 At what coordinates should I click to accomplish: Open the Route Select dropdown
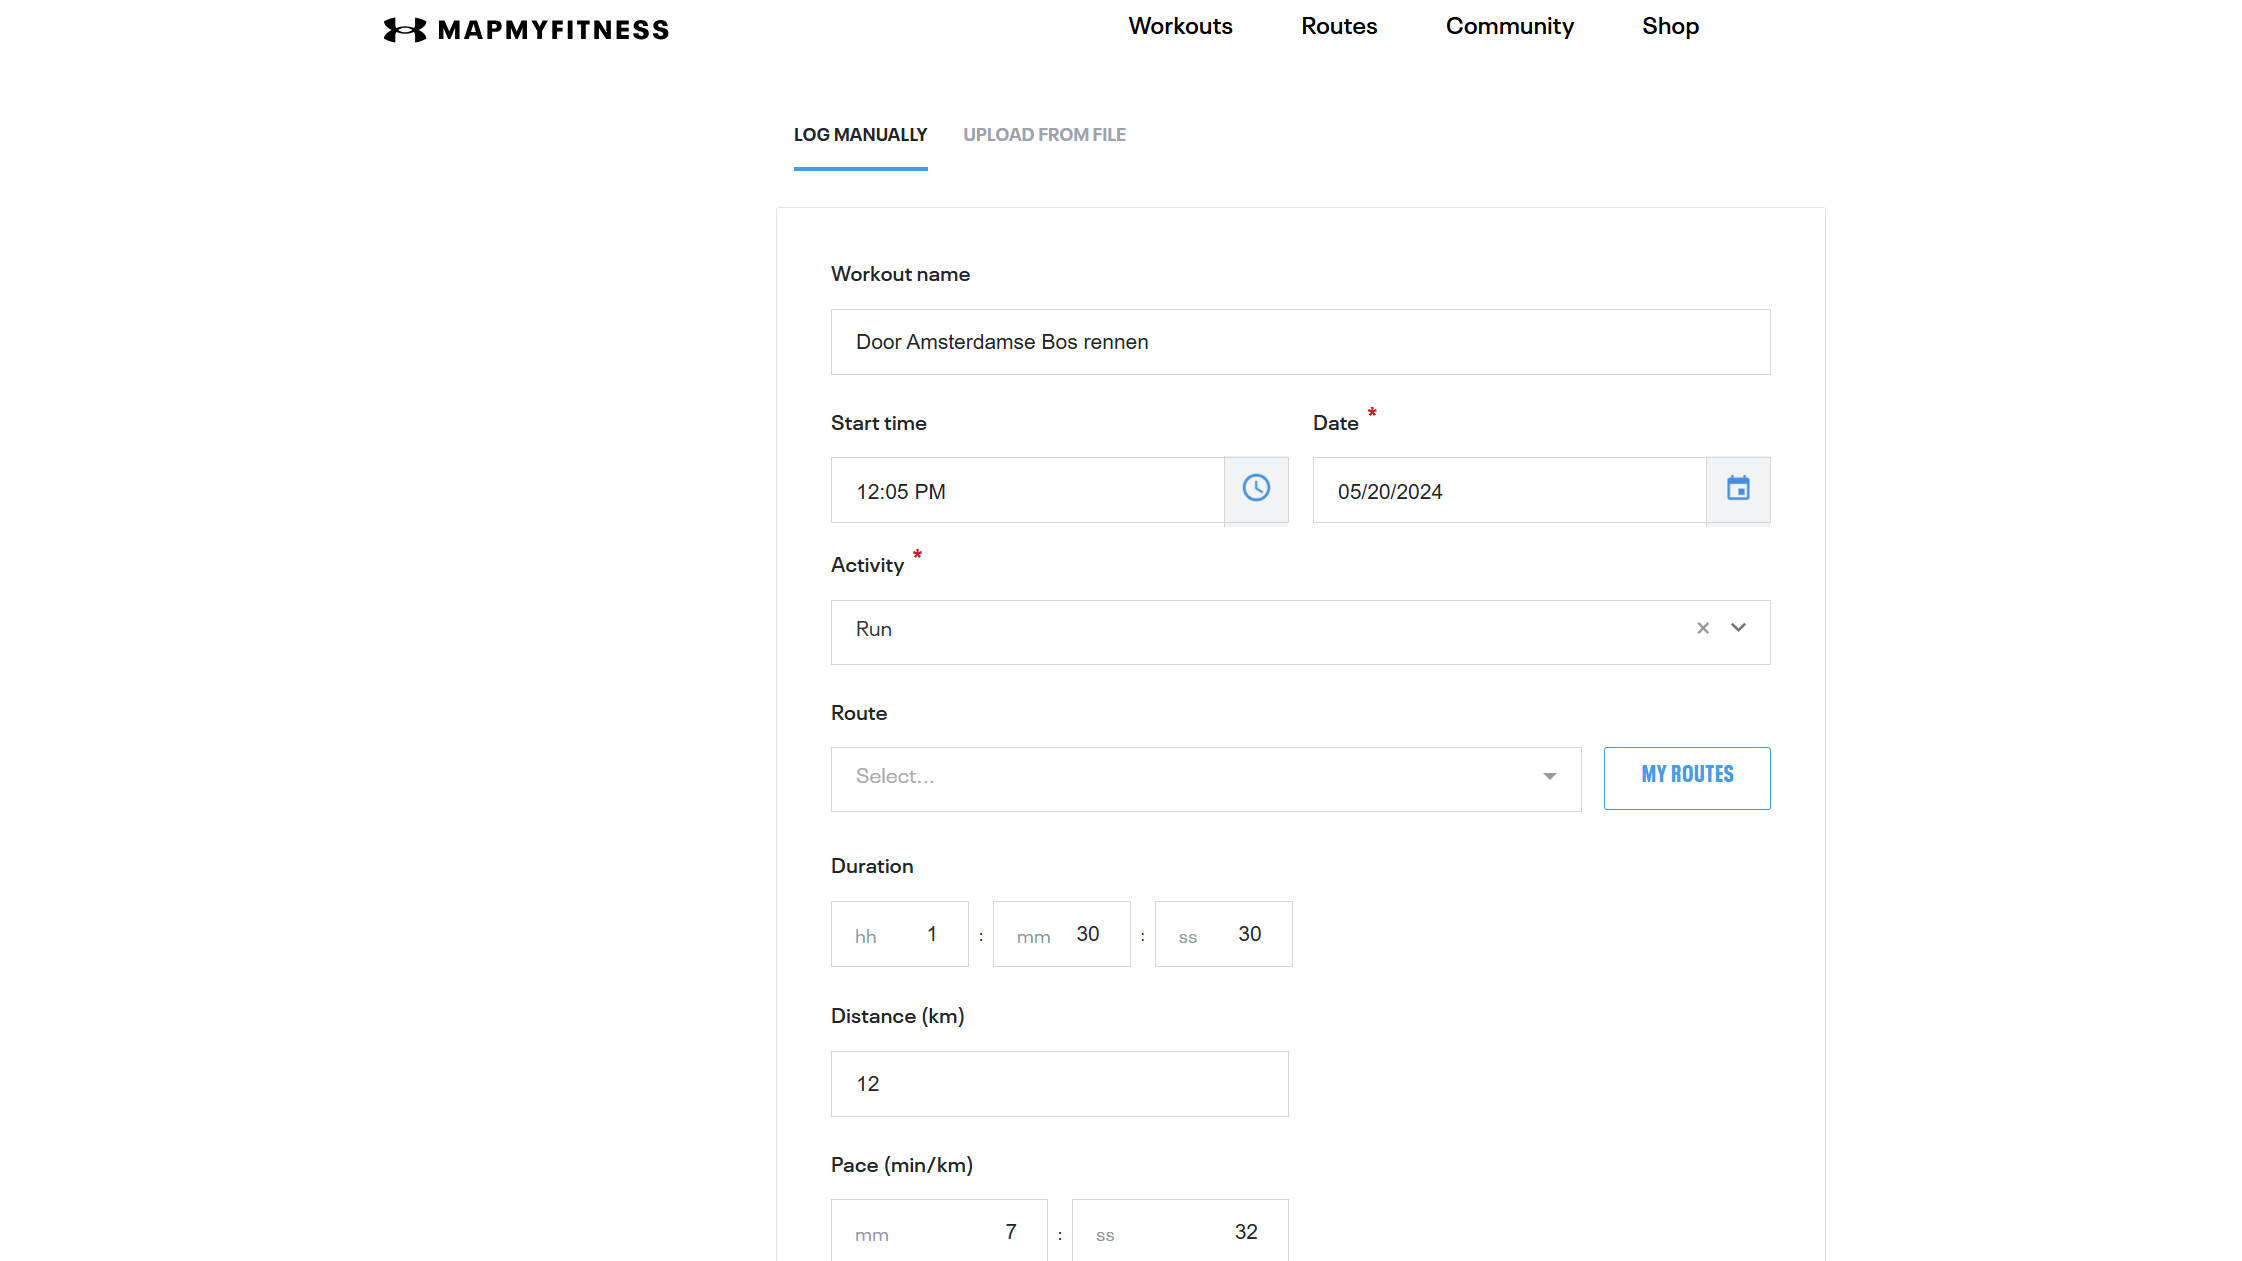click(x=1180, y=778)
